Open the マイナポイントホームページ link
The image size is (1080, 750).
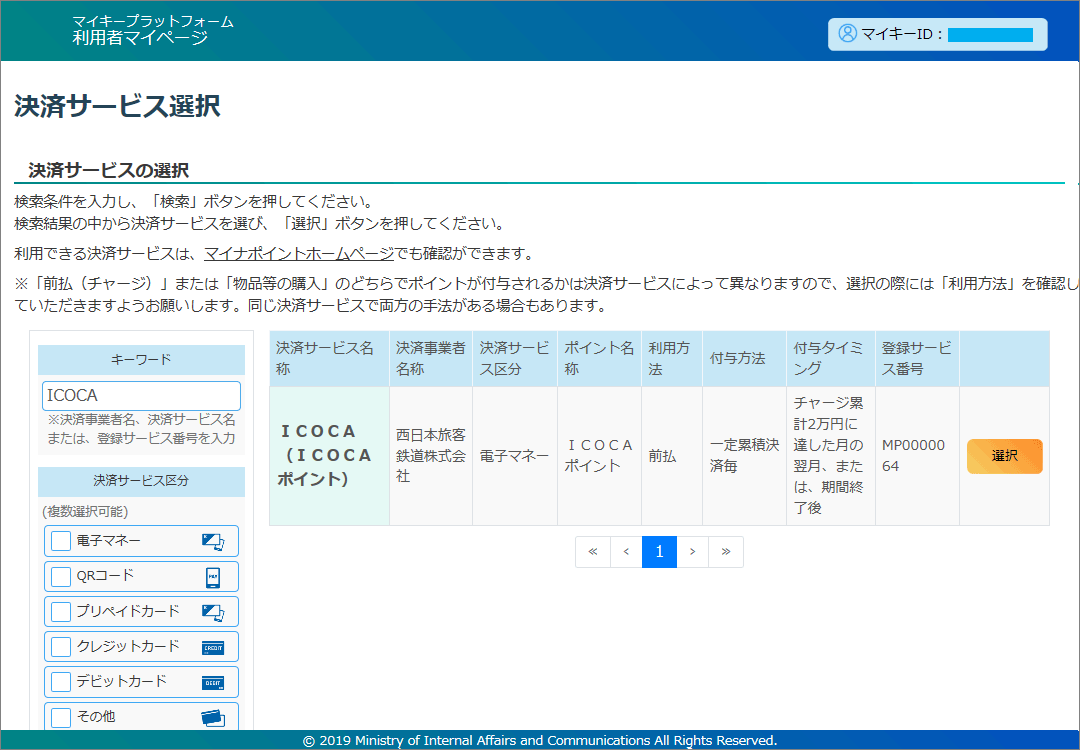click(299, 254)
